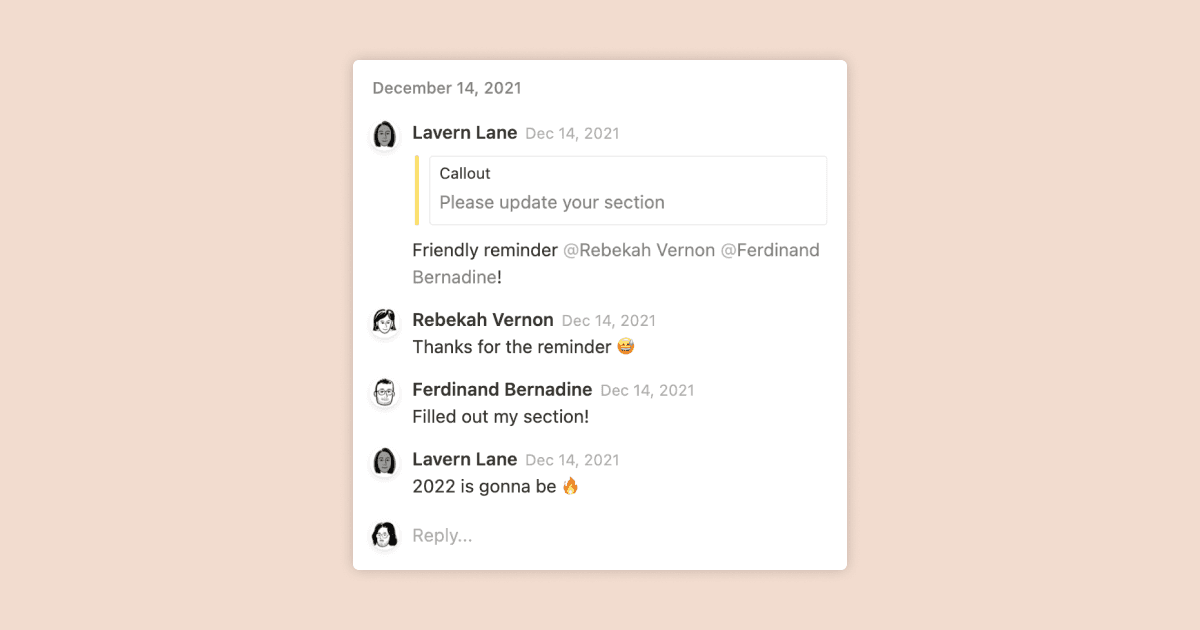Click the December 14, 2021 date header
Image resolution: width=1200 pixels, height=630 pixels.
(x=446, y=87)
